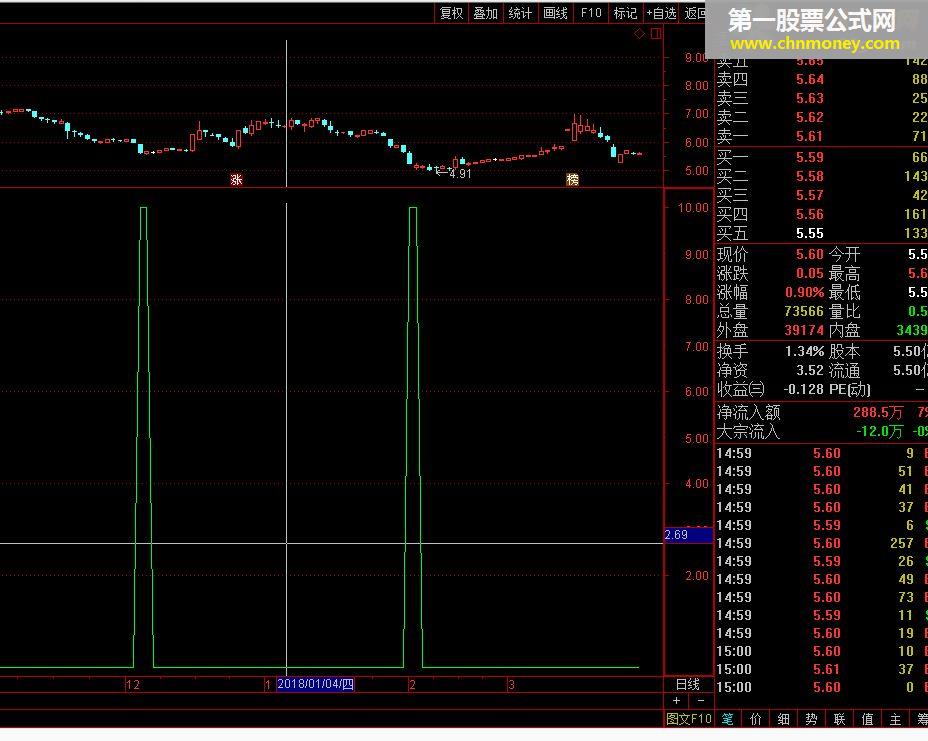The width and height of the screenshot is (928, 741).
Task: Switch to the 细 detail tab
Action: tap(784, 719)
